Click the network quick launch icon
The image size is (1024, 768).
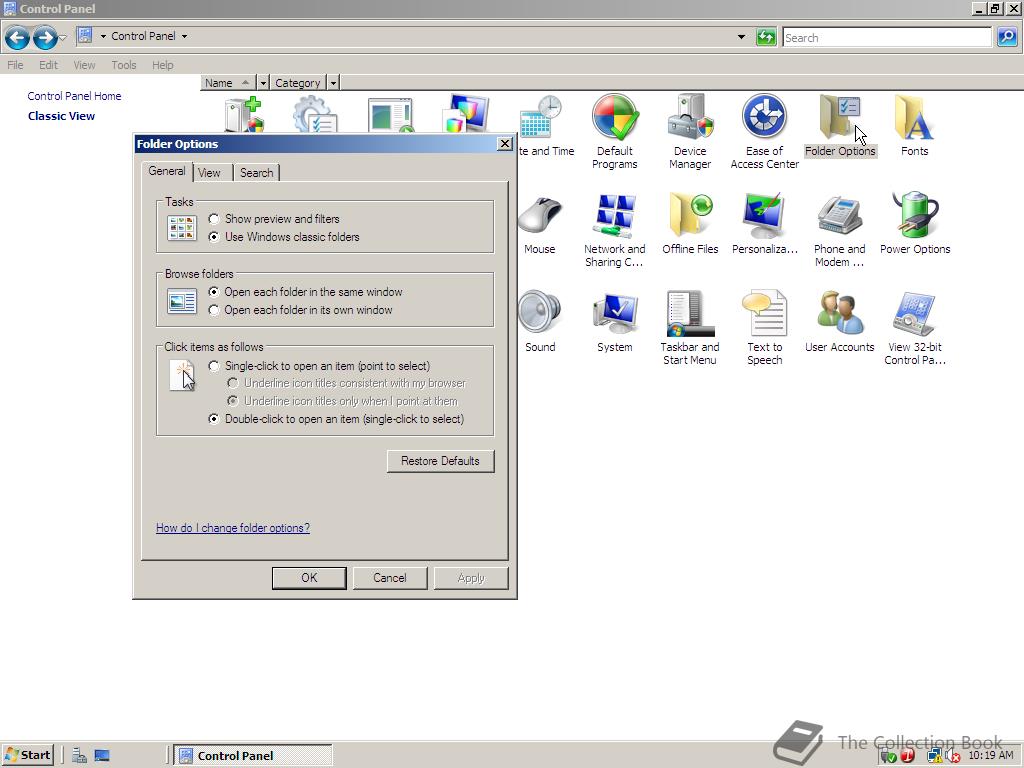point(79,756)
